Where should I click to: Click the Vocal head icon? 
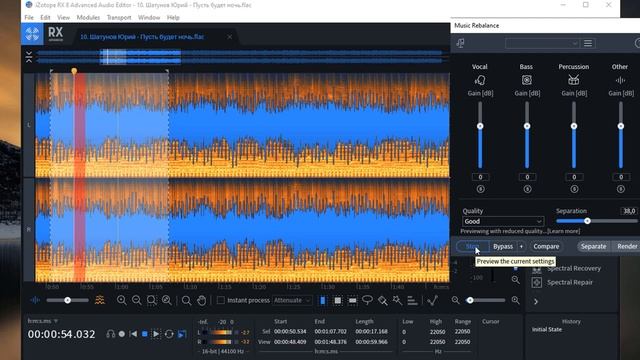(480, 80)
